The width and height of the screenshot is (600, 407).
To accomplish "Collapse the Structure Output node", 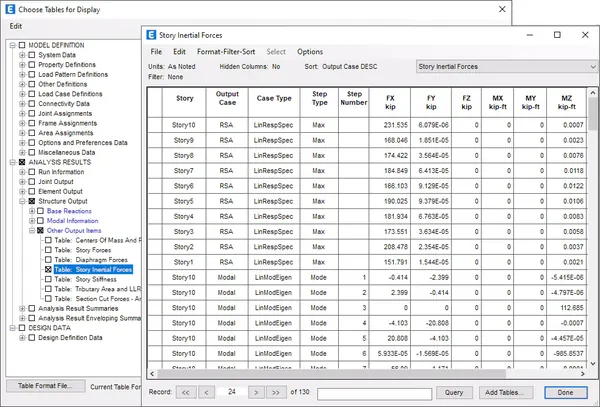I will point(22,201).
